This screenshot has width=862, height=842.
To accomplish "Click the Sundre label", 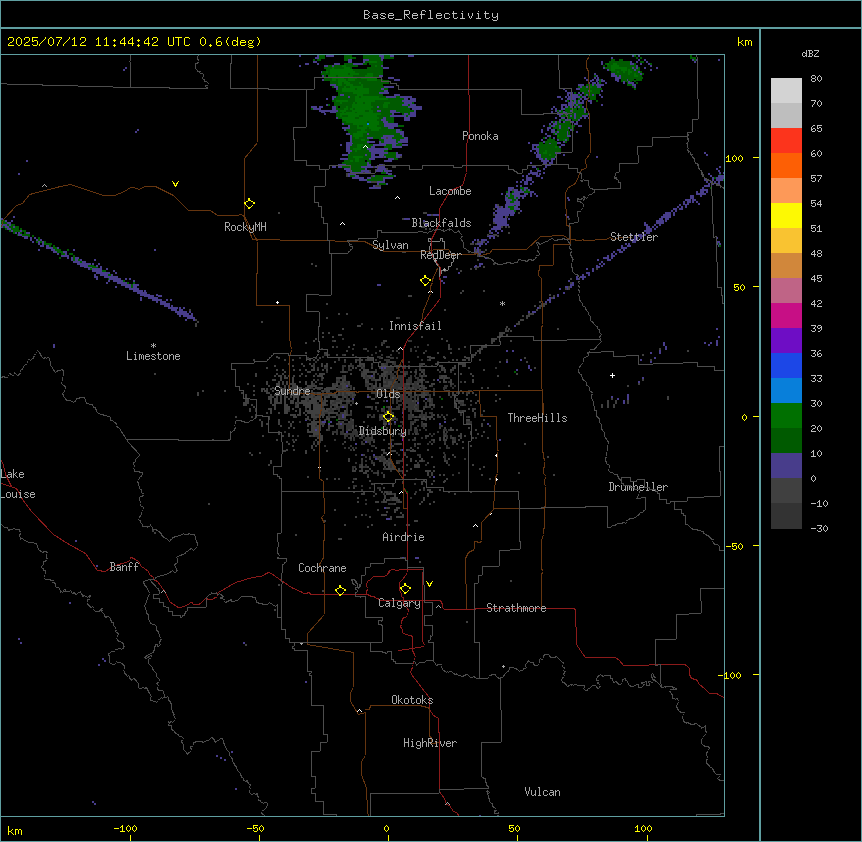I will click(x=292, y=391).
